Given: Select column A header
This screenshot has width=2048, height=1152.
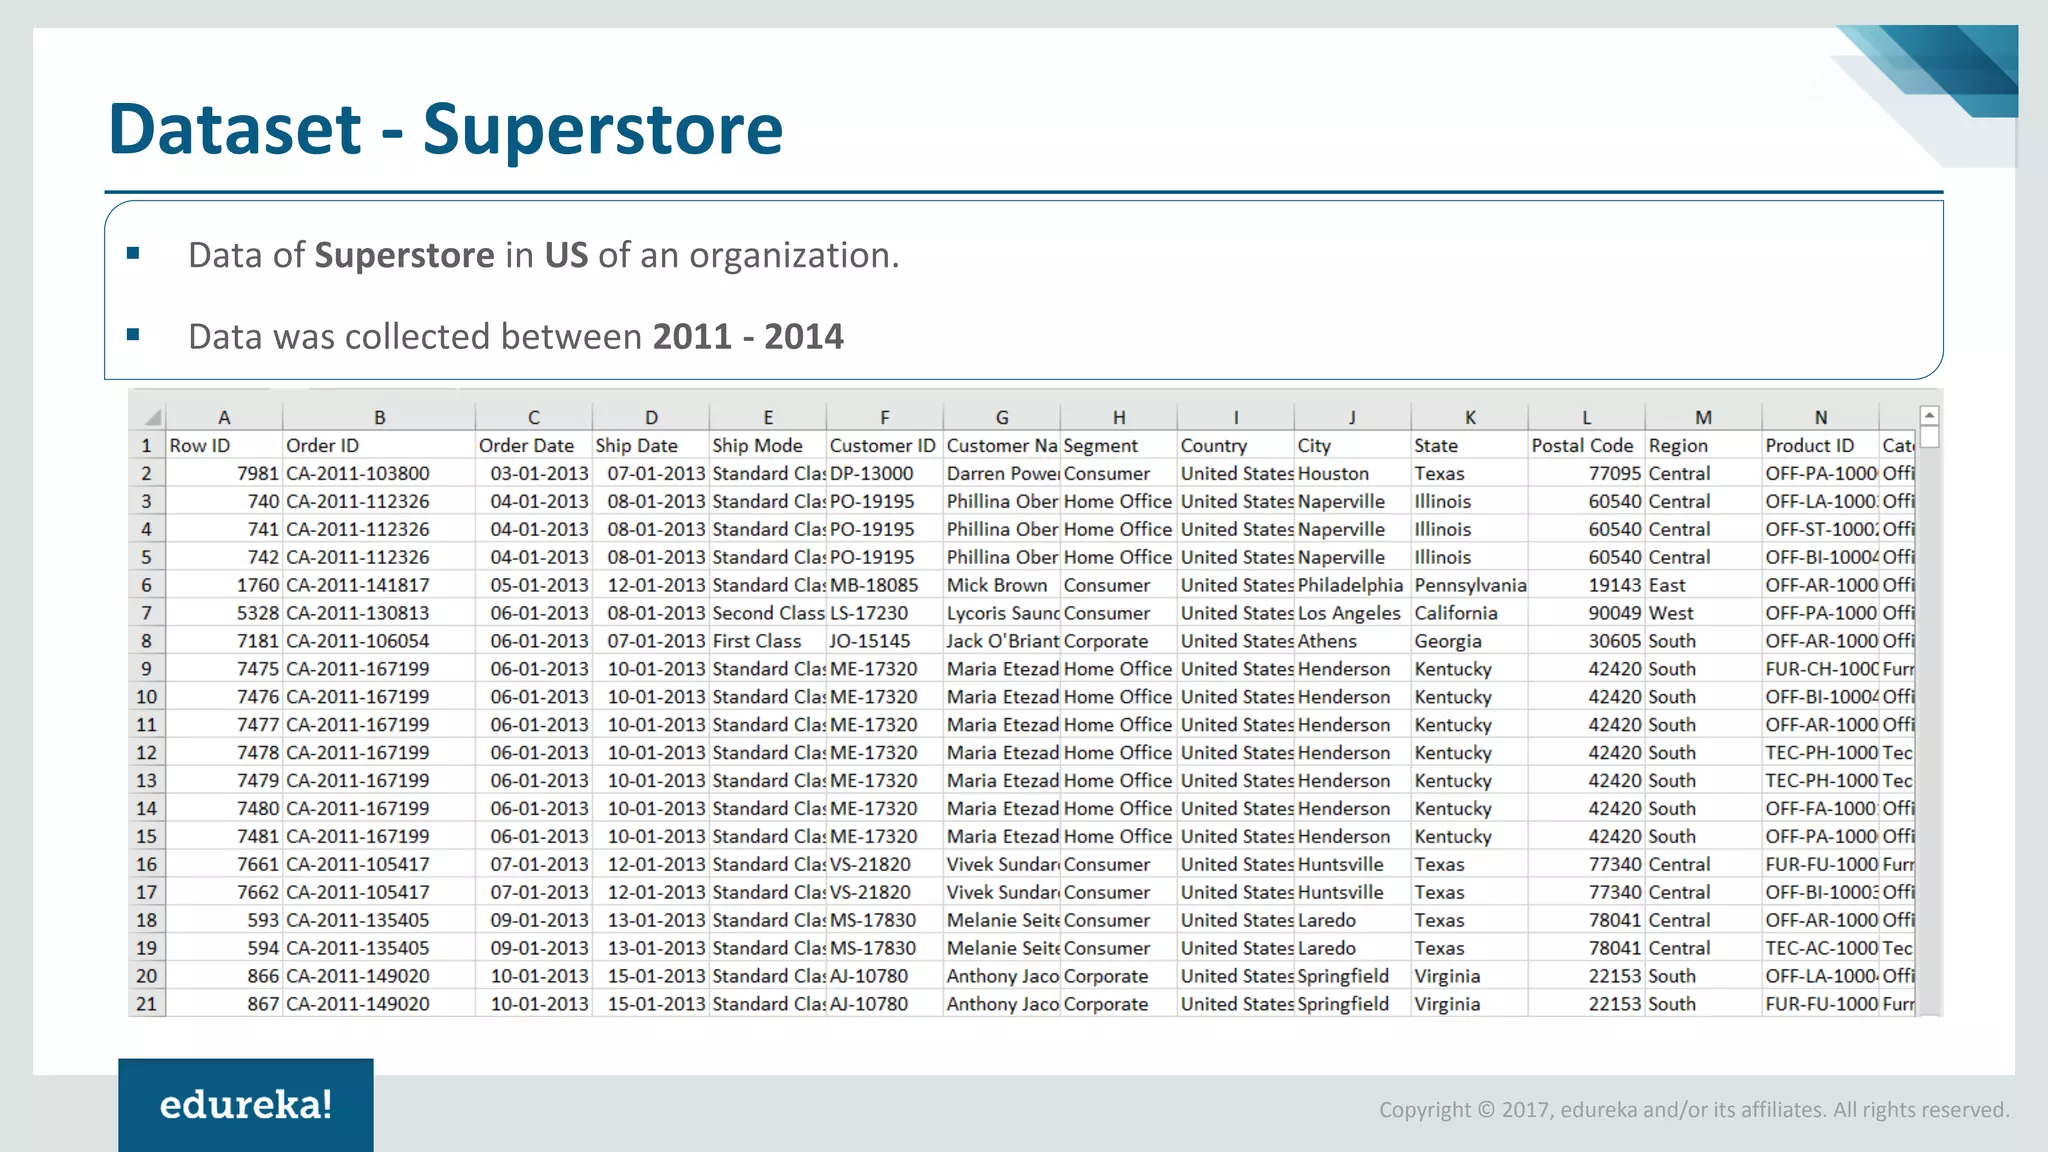Looking at the screenshot, I should coord(224,417).
